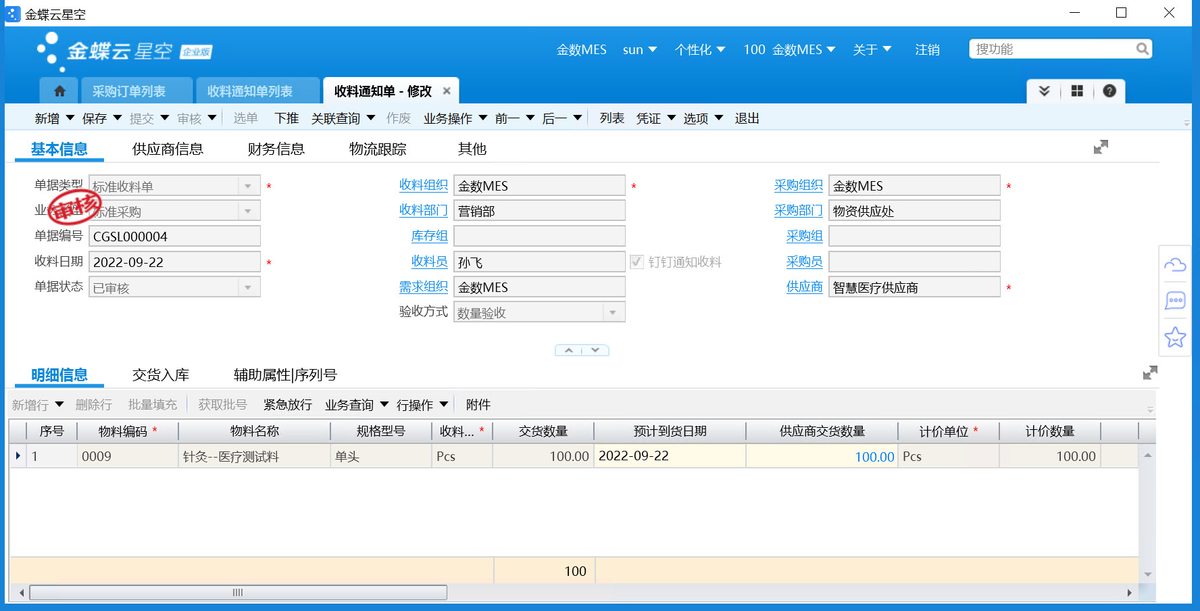This screenshot has width=1200, height=611.
Task: Open the 交货入库 tab
Action: pyautogui.click(x=161, y=375)
